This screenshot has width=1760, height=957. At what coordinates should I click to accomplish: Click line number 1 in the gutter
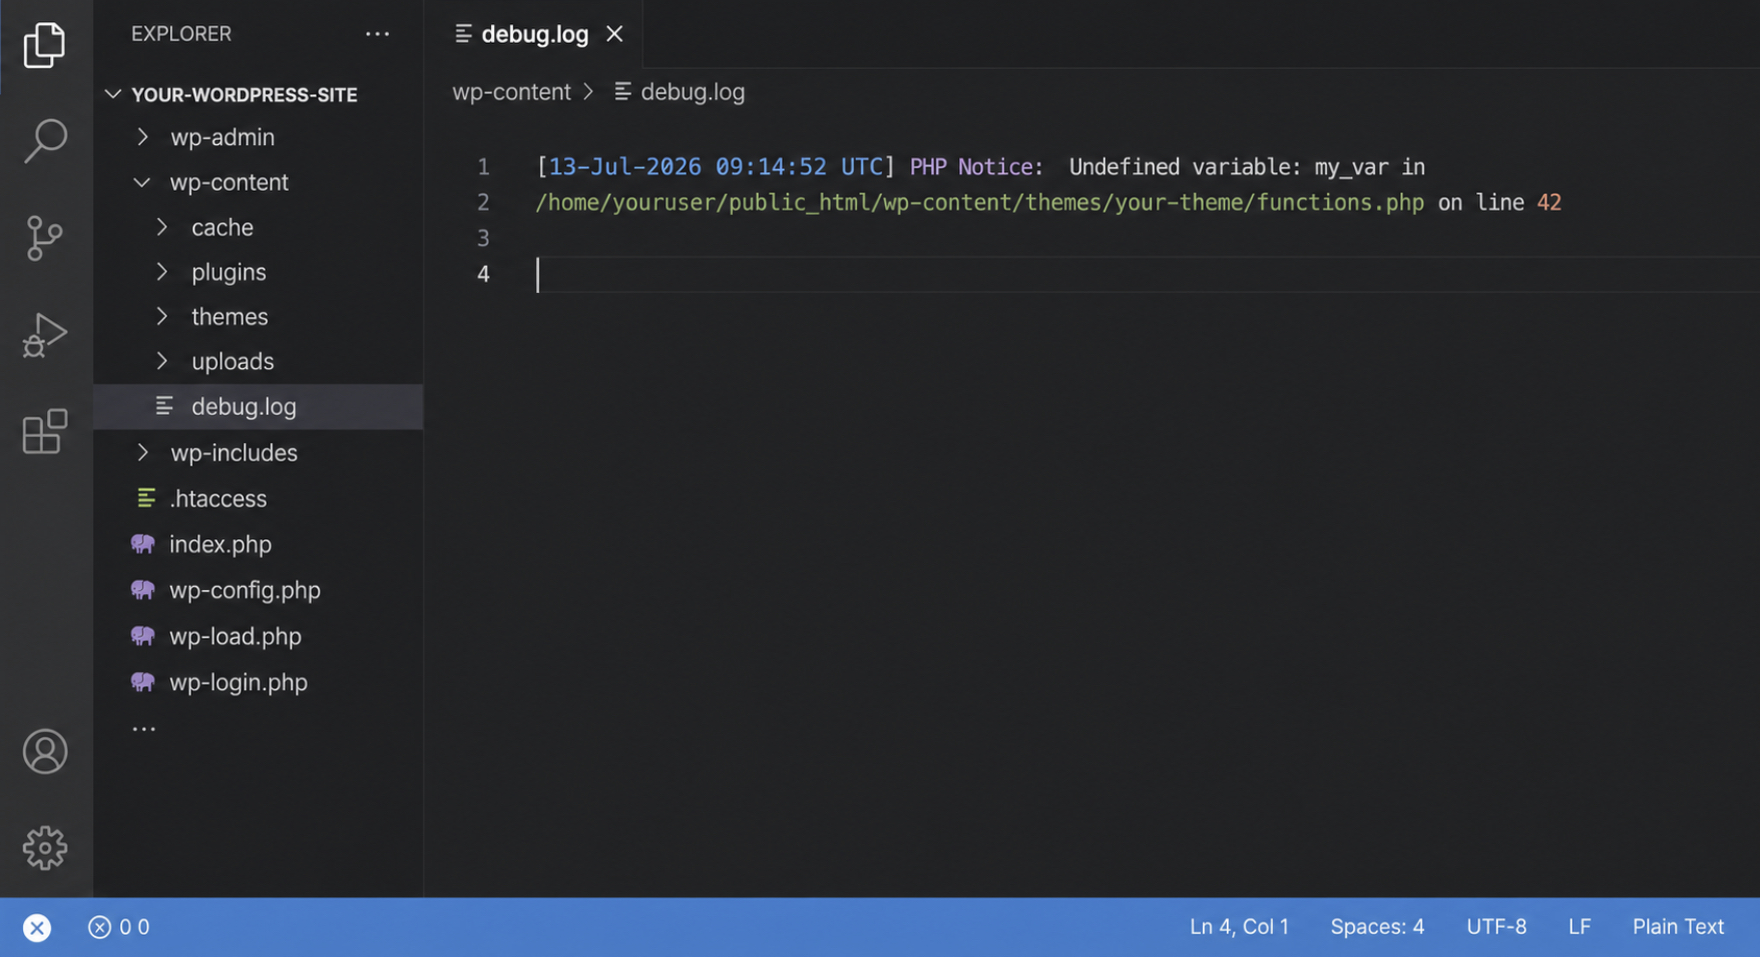pyautogui.click(x=483, y=166)
